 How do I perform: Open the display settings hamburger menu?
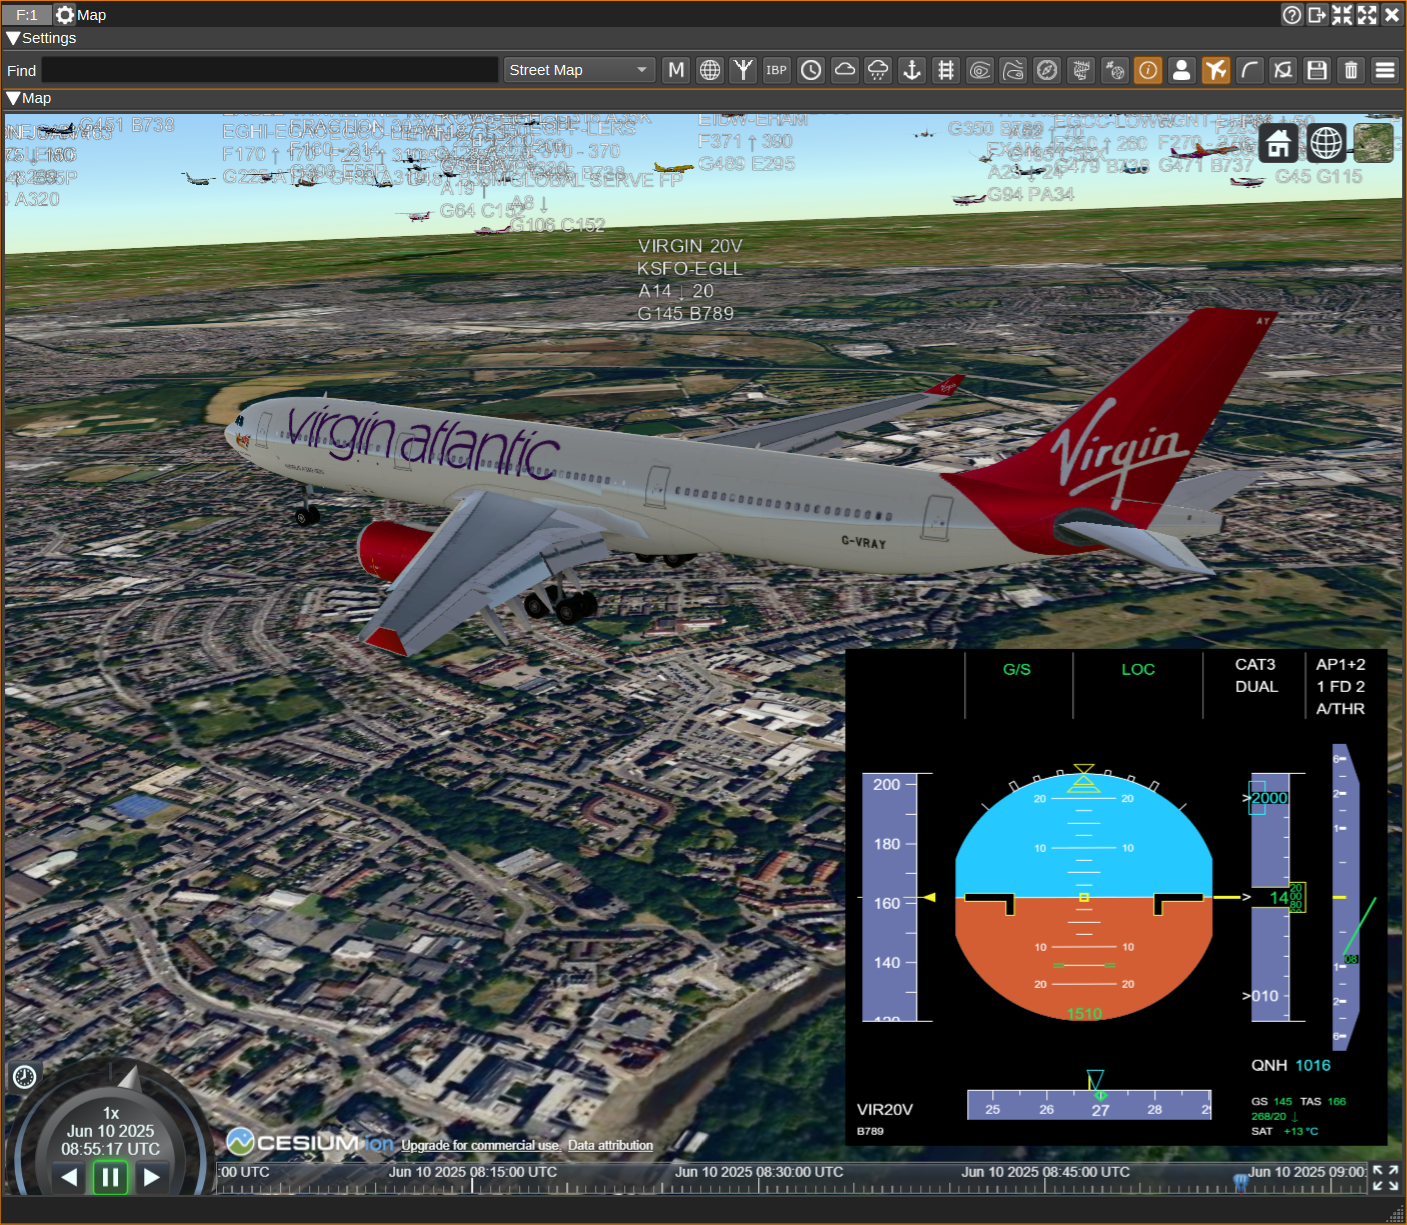pyautogui.click(x=1385, y=70)
